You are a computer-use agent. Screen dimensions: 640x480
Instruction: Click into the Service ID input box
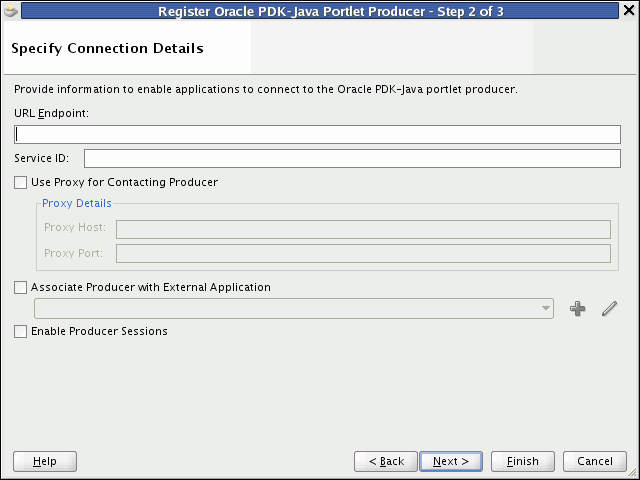click(x=352, y=159)
